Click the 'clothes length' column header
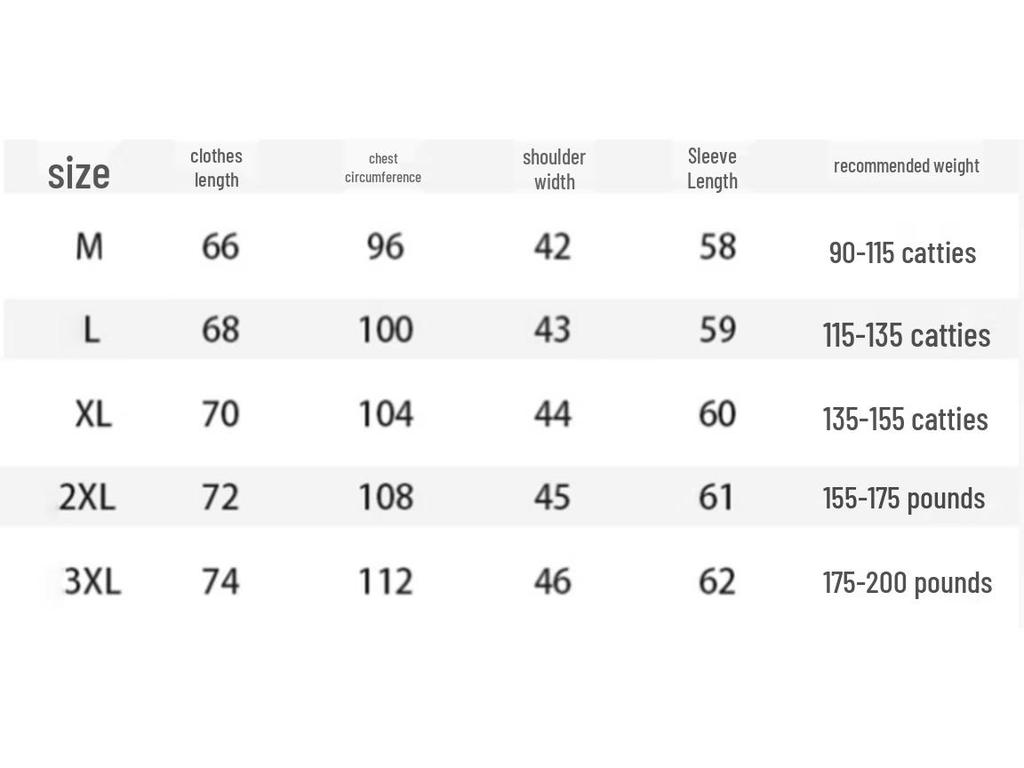 click(x=216, y=168)
